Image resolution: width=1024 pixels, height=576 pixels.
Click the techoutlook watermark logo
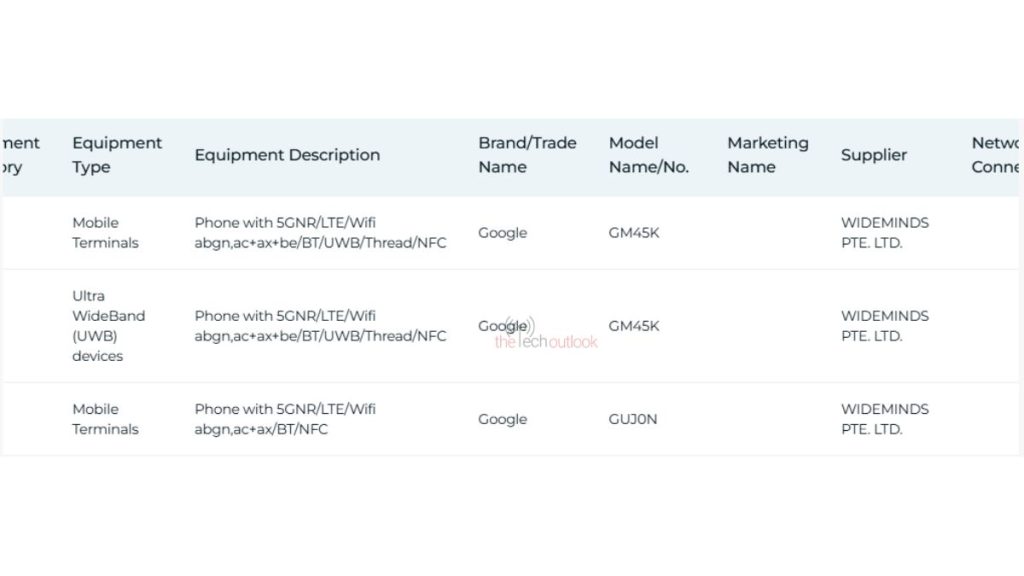[x=545, y=336]
